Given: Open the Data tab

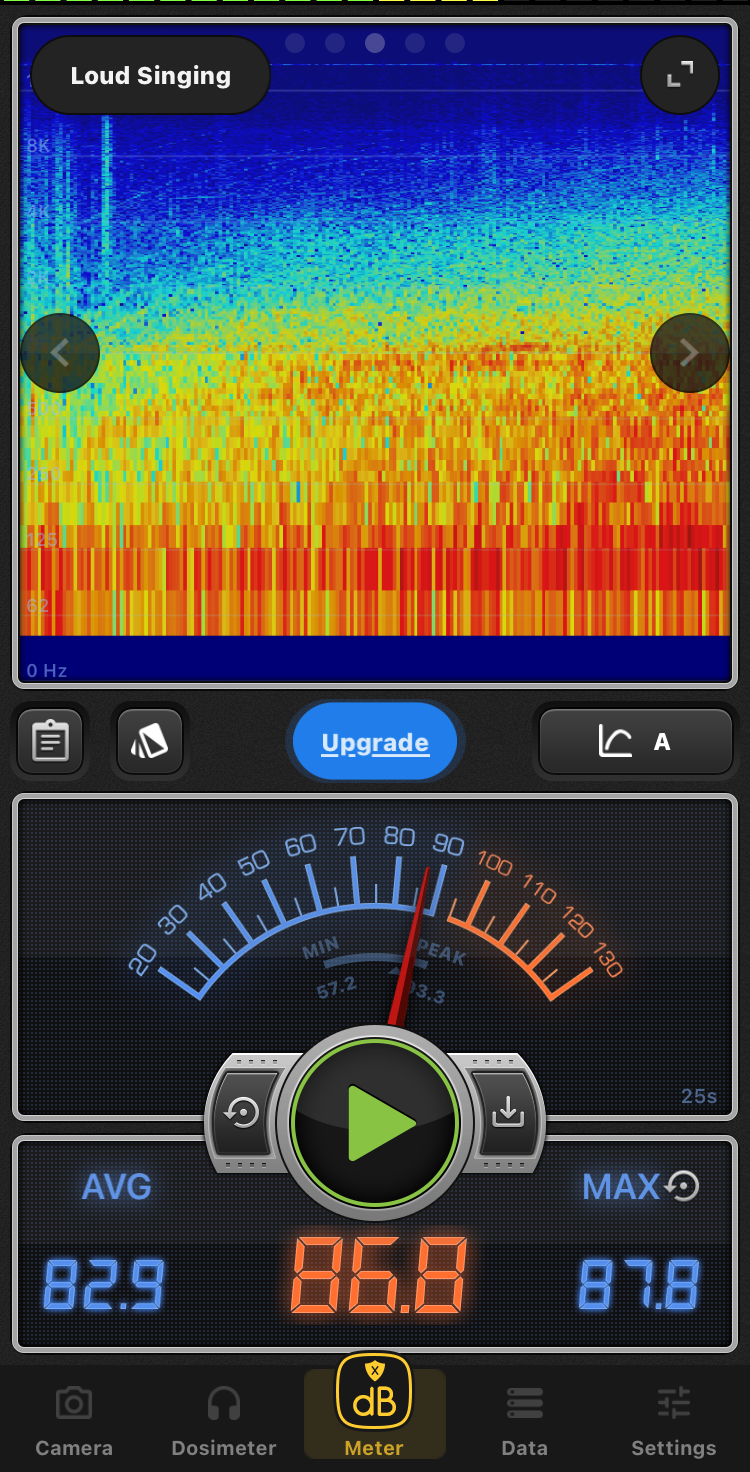Looking at the screenshot, I should tap(525, 1420).
